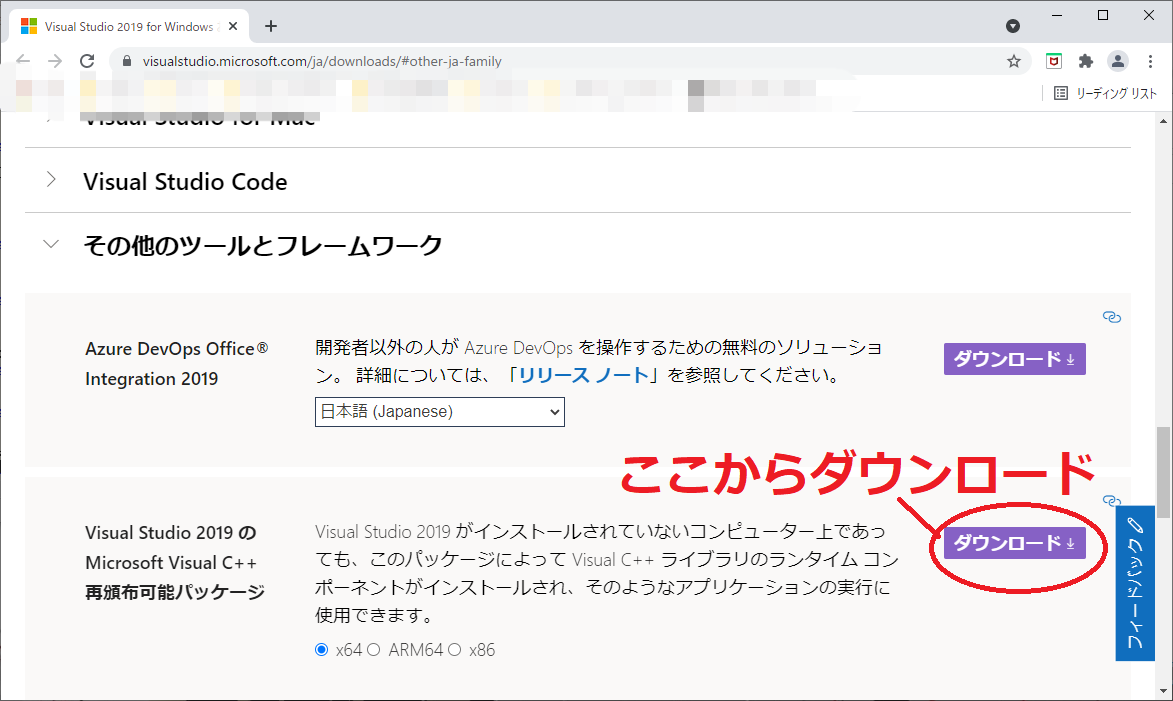Click the Visual Studio Code heading
The width and height of the screenshot is (1173, 701).
(x=185, y=181)
